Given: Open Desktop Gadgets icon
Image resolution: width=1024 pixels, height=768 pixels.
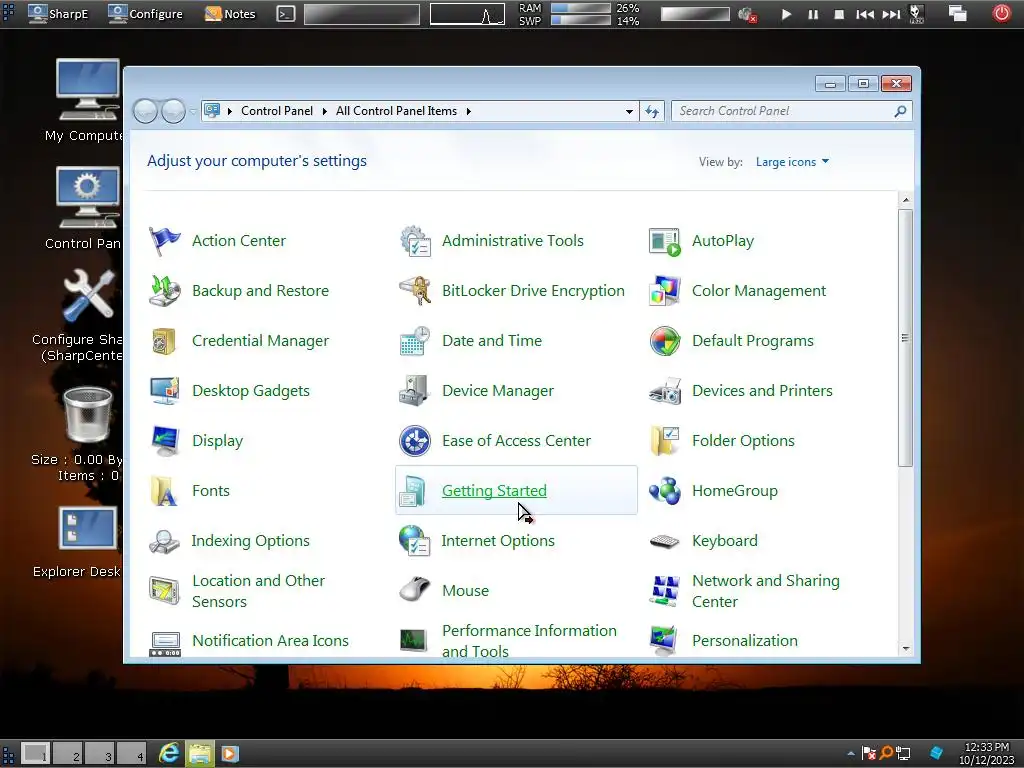Looking at the screenshot, I should coord(165,391).
